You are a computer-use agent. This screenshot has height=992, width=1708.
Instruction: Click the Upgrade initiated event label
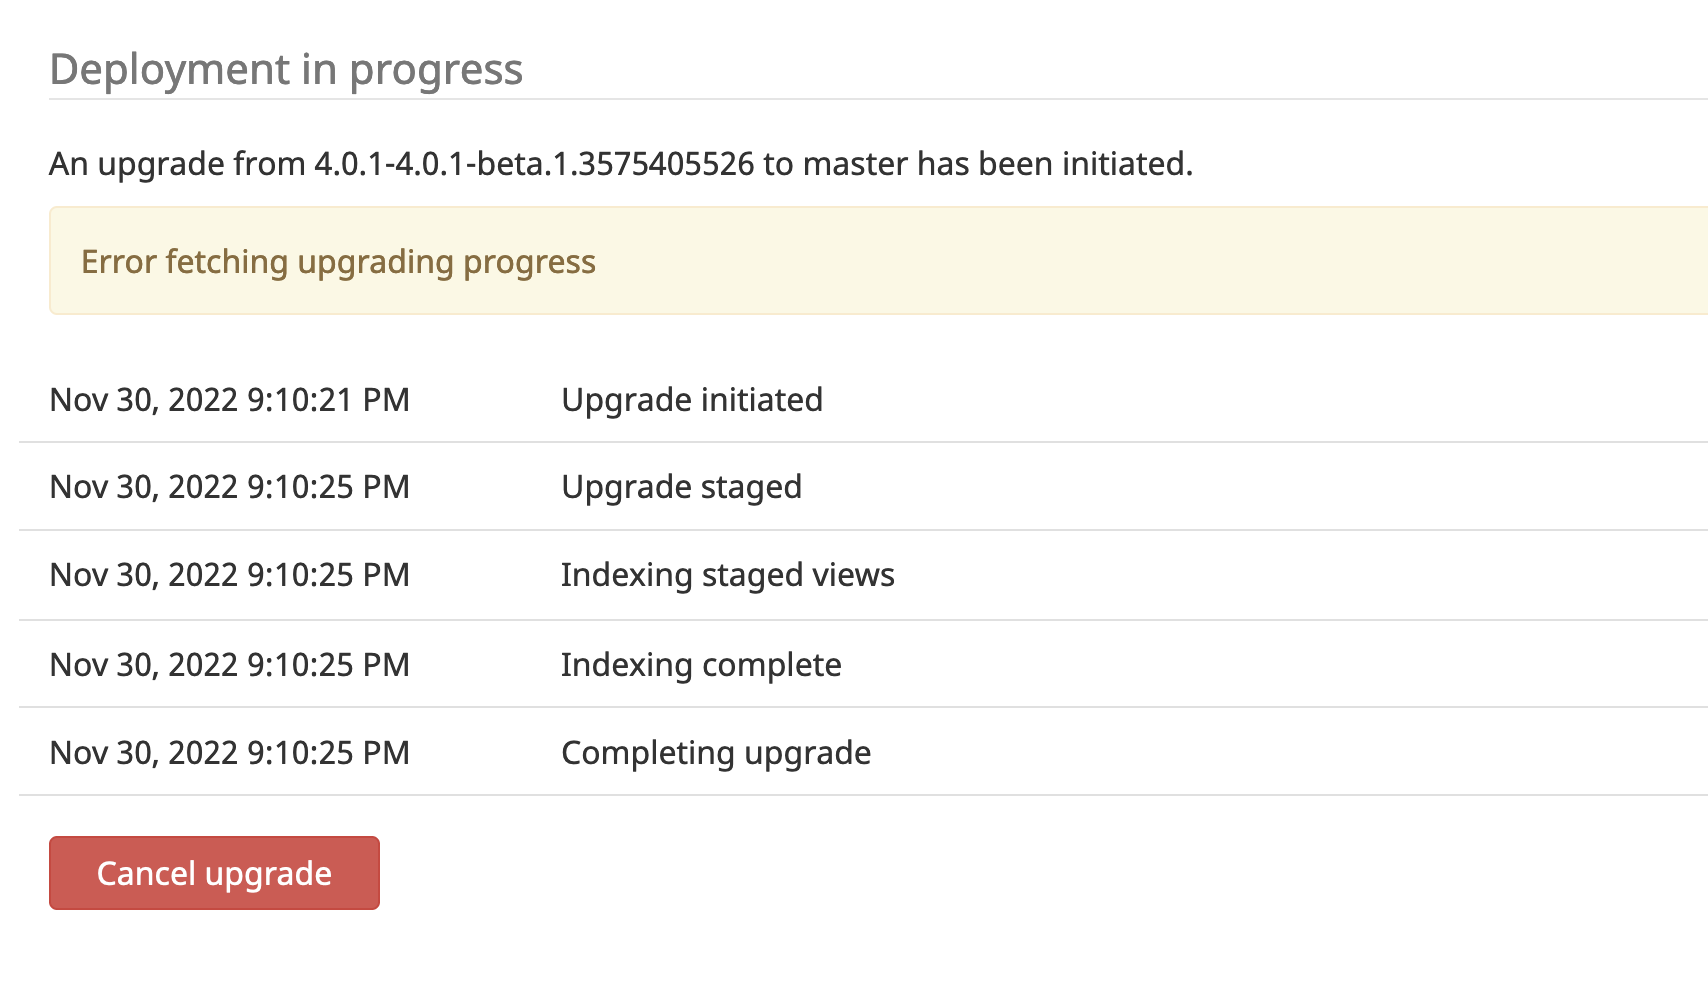coord(693,399)
